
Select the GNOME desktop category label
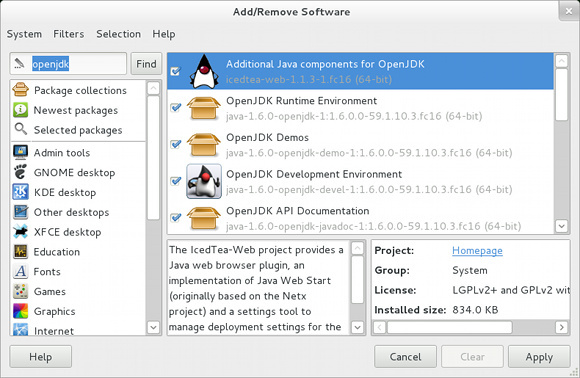point(74,173)
